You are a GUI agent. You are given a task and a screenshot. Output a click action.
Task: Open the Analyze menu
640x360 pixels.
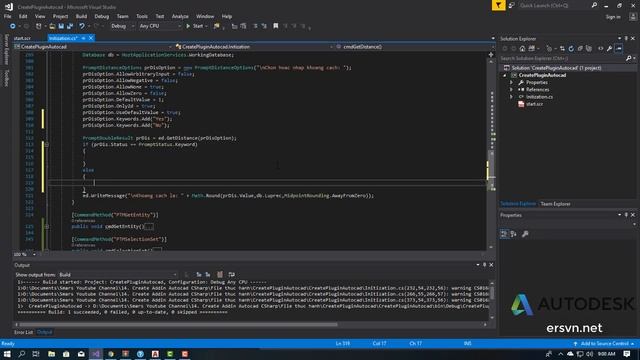click(x=180, y=16)
